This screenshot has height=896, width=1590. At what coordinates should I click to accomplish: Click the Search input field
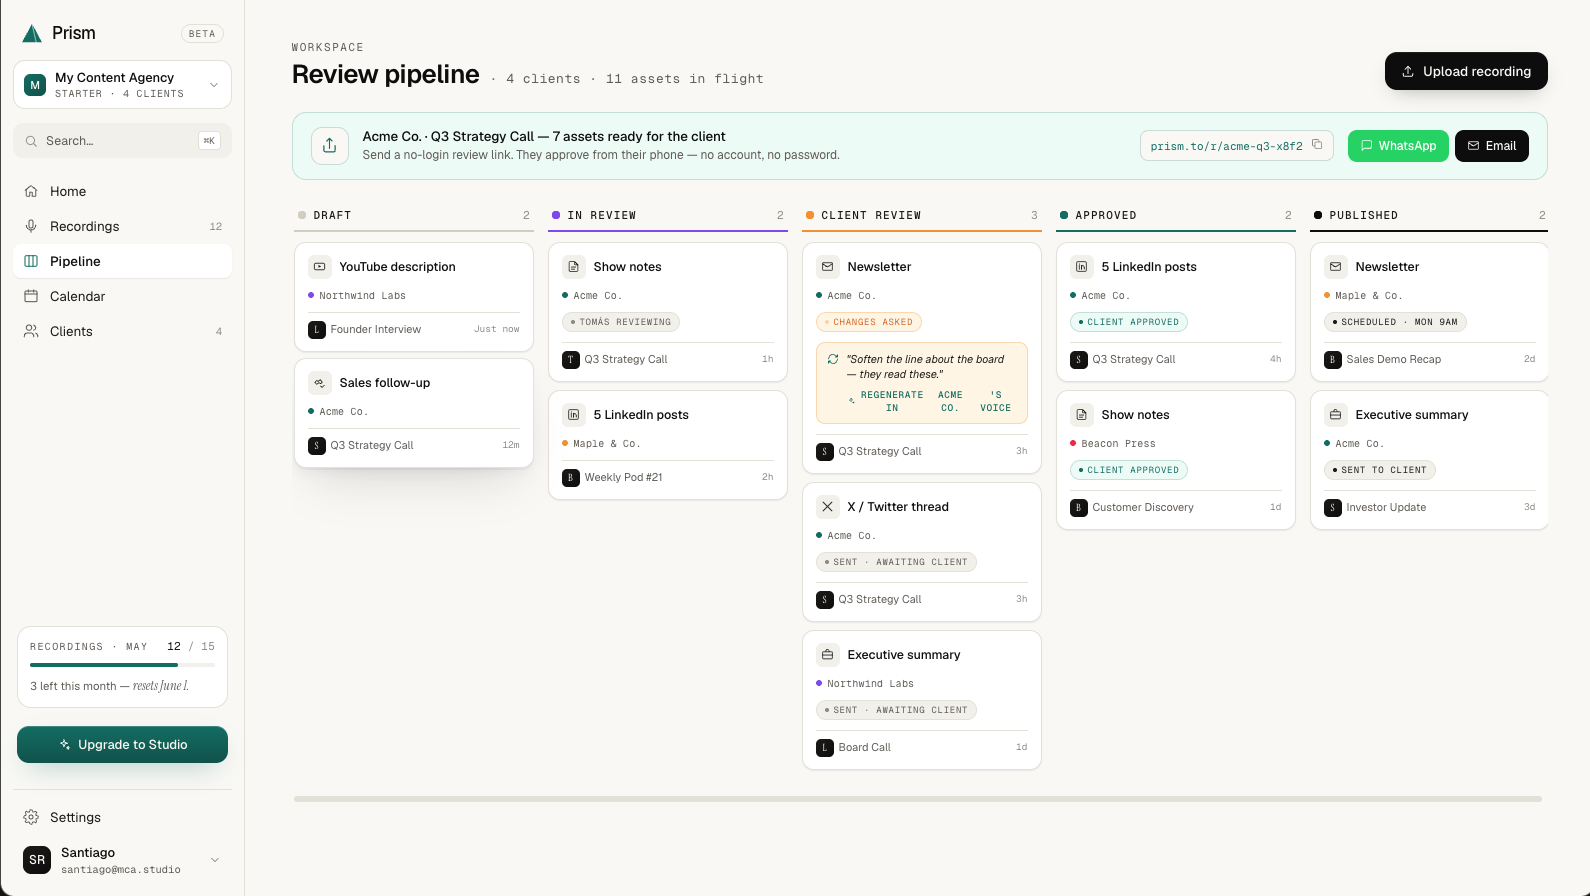[x=123, y=141]
